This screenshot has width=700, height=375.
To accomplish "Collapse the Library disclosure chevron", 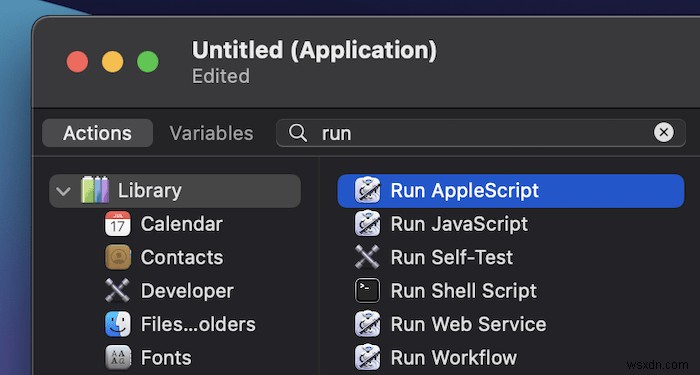I will tap(63, 192).
